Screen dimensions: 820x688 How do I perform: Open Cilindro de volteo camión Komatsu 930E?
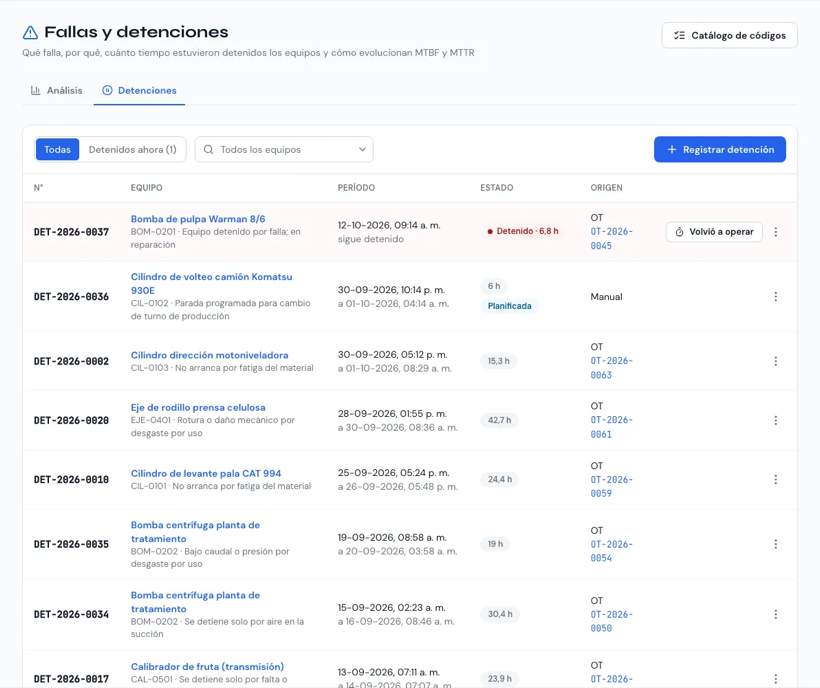tap(211, 283)
